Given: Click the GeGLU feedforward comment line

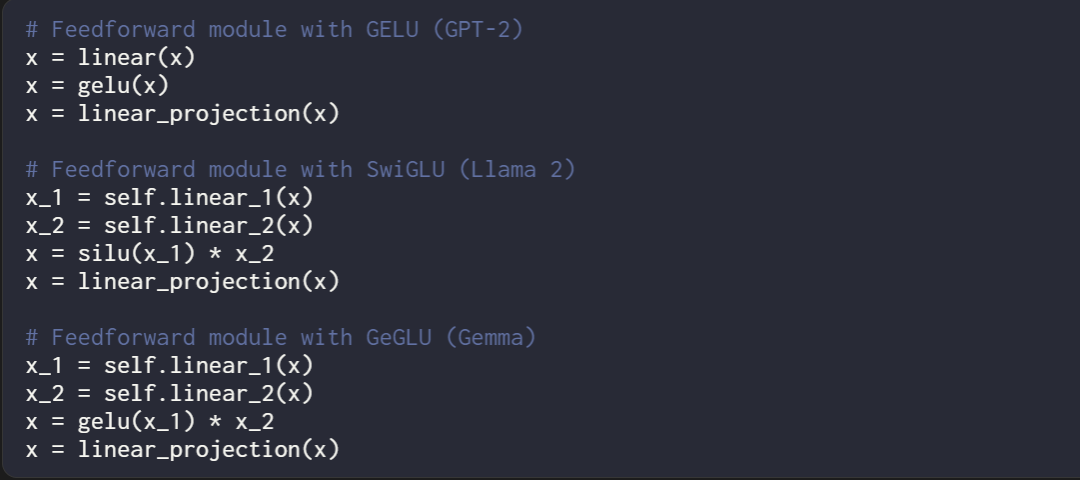Looking at the screenshot, I should tap(281, 338).
